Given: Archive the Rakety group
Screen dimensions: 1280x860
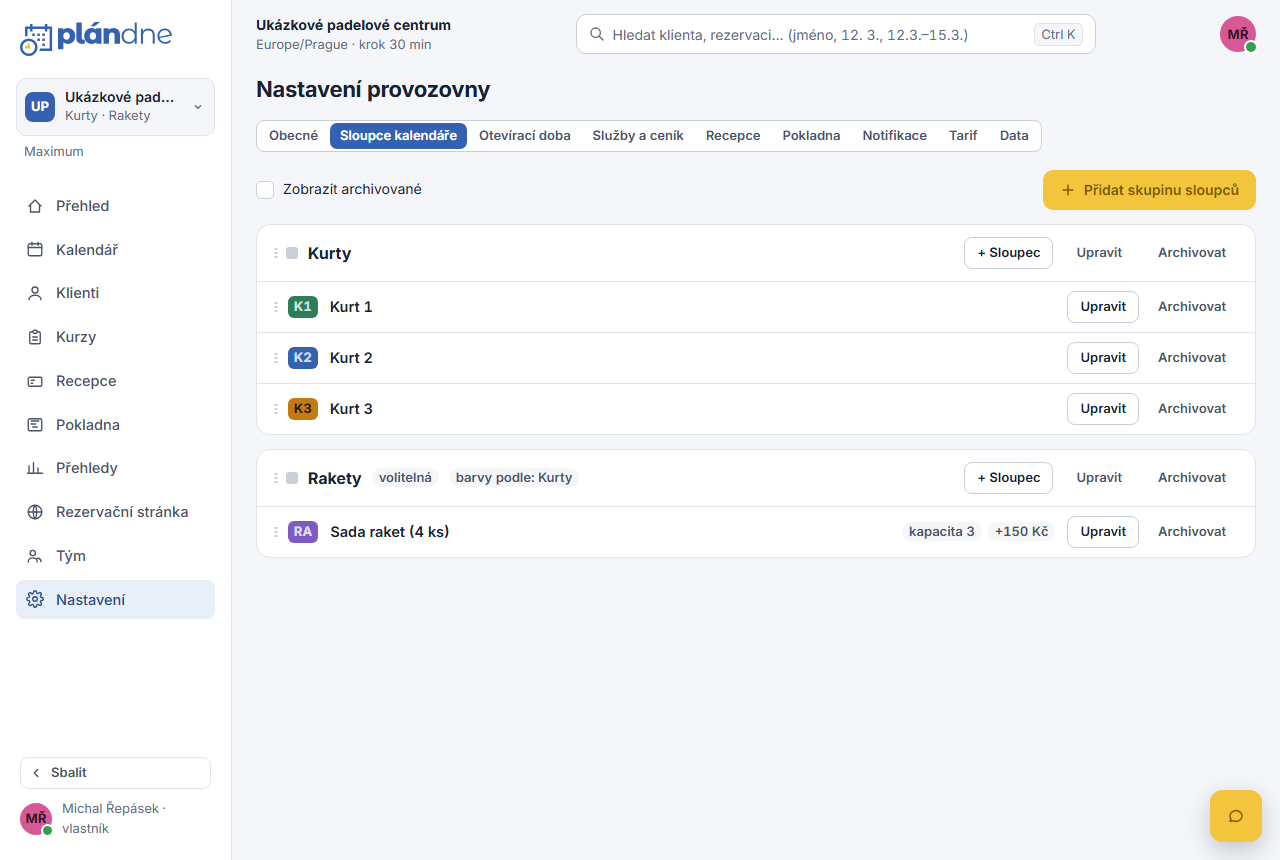Looking at the screenshot, I should (x=1192, y=478).
